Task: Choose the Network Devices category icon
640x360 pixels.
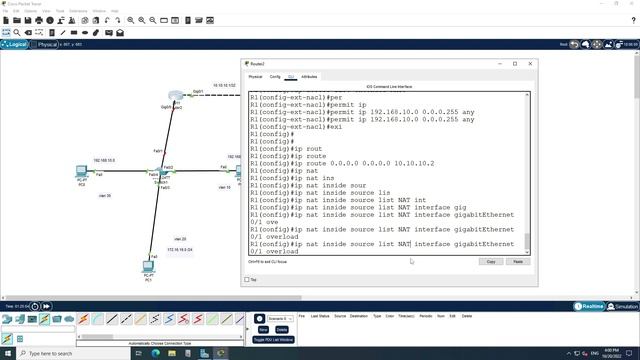Action: (7, 319)
